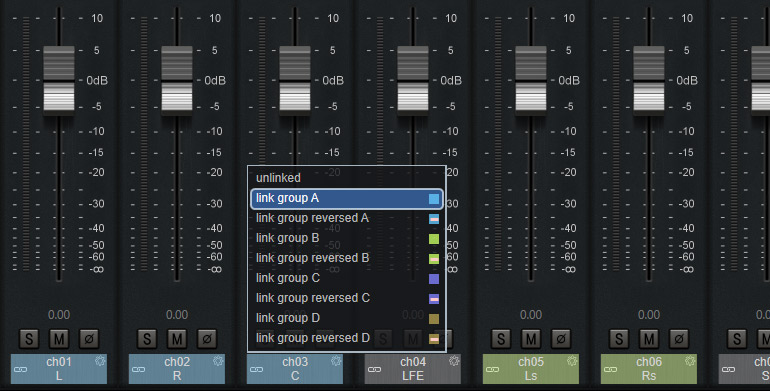This screenshot has width=770, height=391.
Task: Click the ch04 LFE channel label
Action: point(413,369)
